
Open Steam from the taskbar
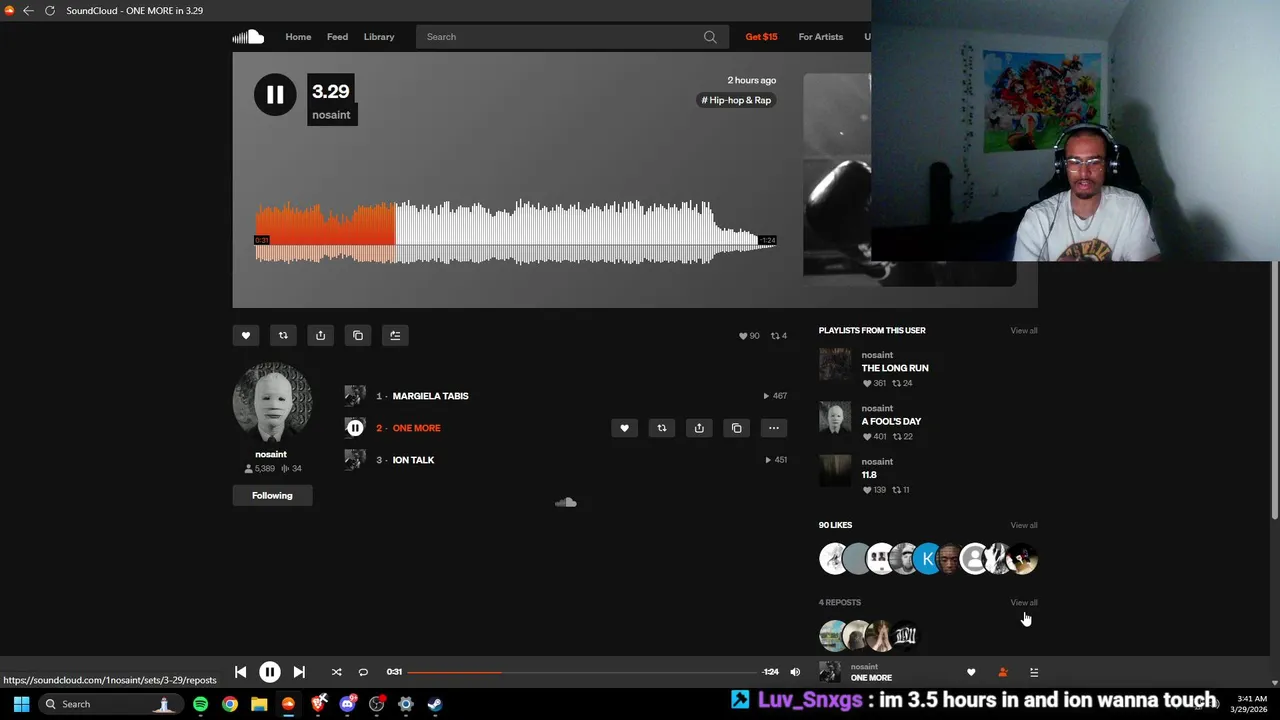(x=435, y=704)
